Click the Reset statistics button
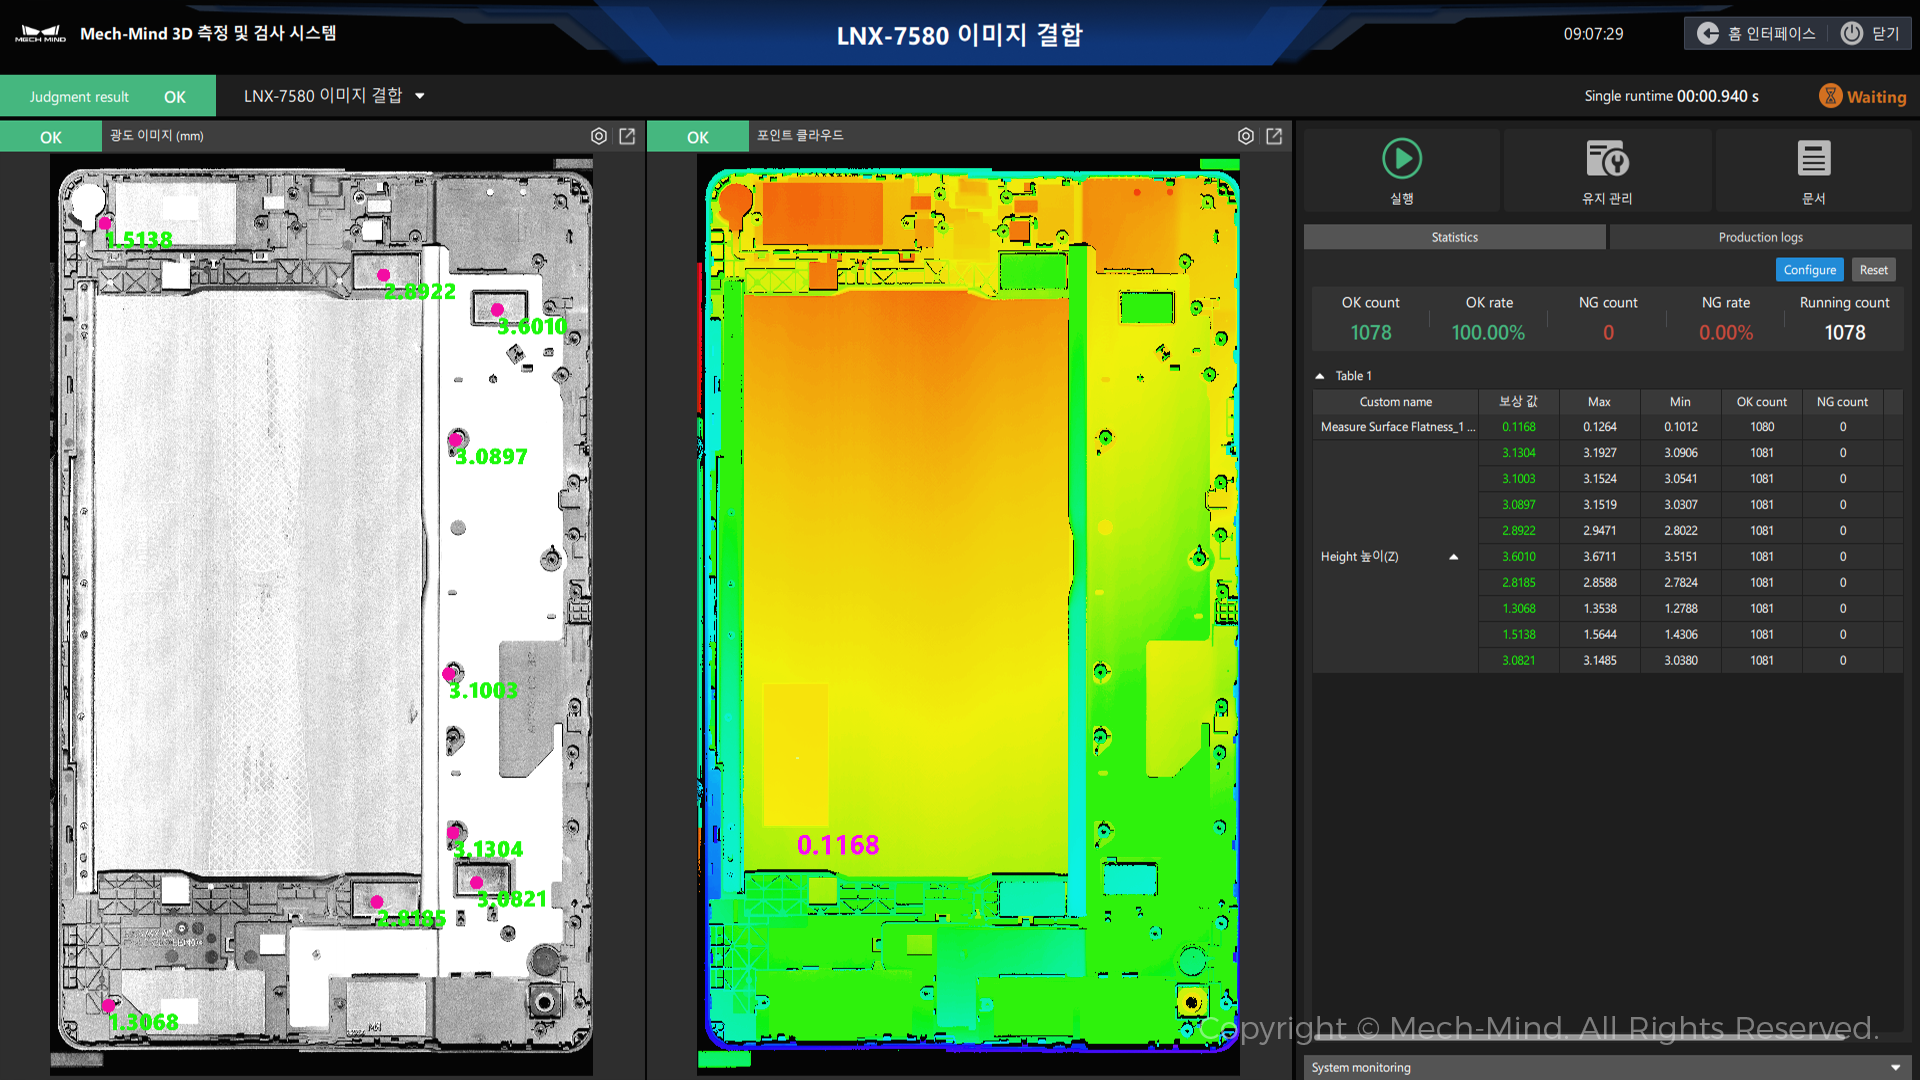 [1873, 270]
